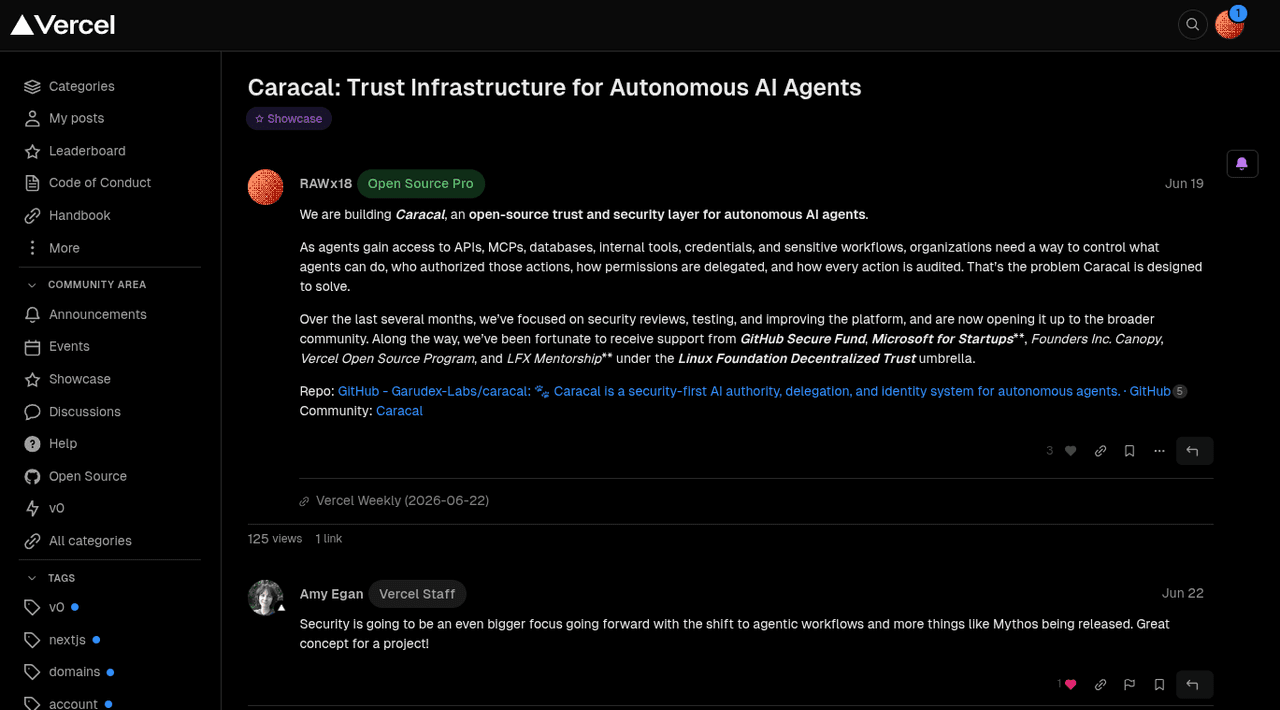Viewport: 1280px width, 710px height.
Task: Click the Jun 22 post date
Action: 1183,594
